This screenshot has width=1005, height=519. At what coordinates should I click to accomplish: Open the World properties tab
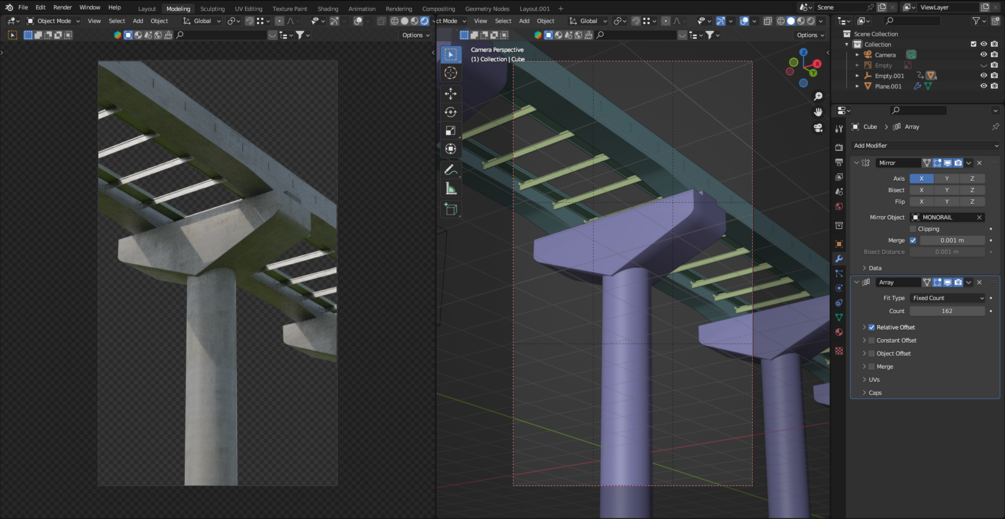[x=839, y=206]
